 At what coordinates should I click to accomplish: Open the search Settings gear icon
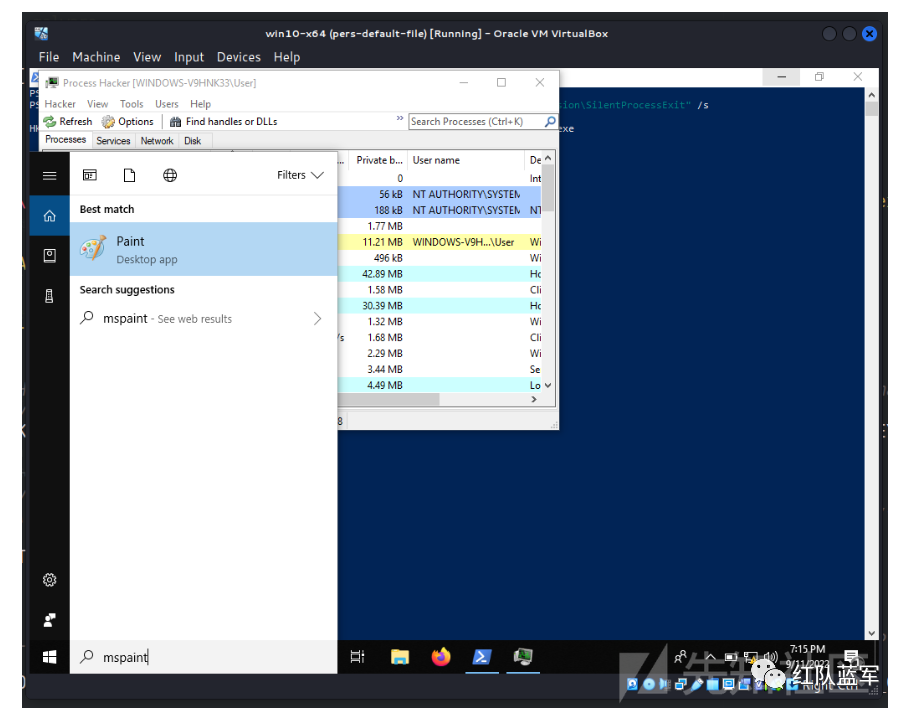pyautogui.click(x=50, y=580)
